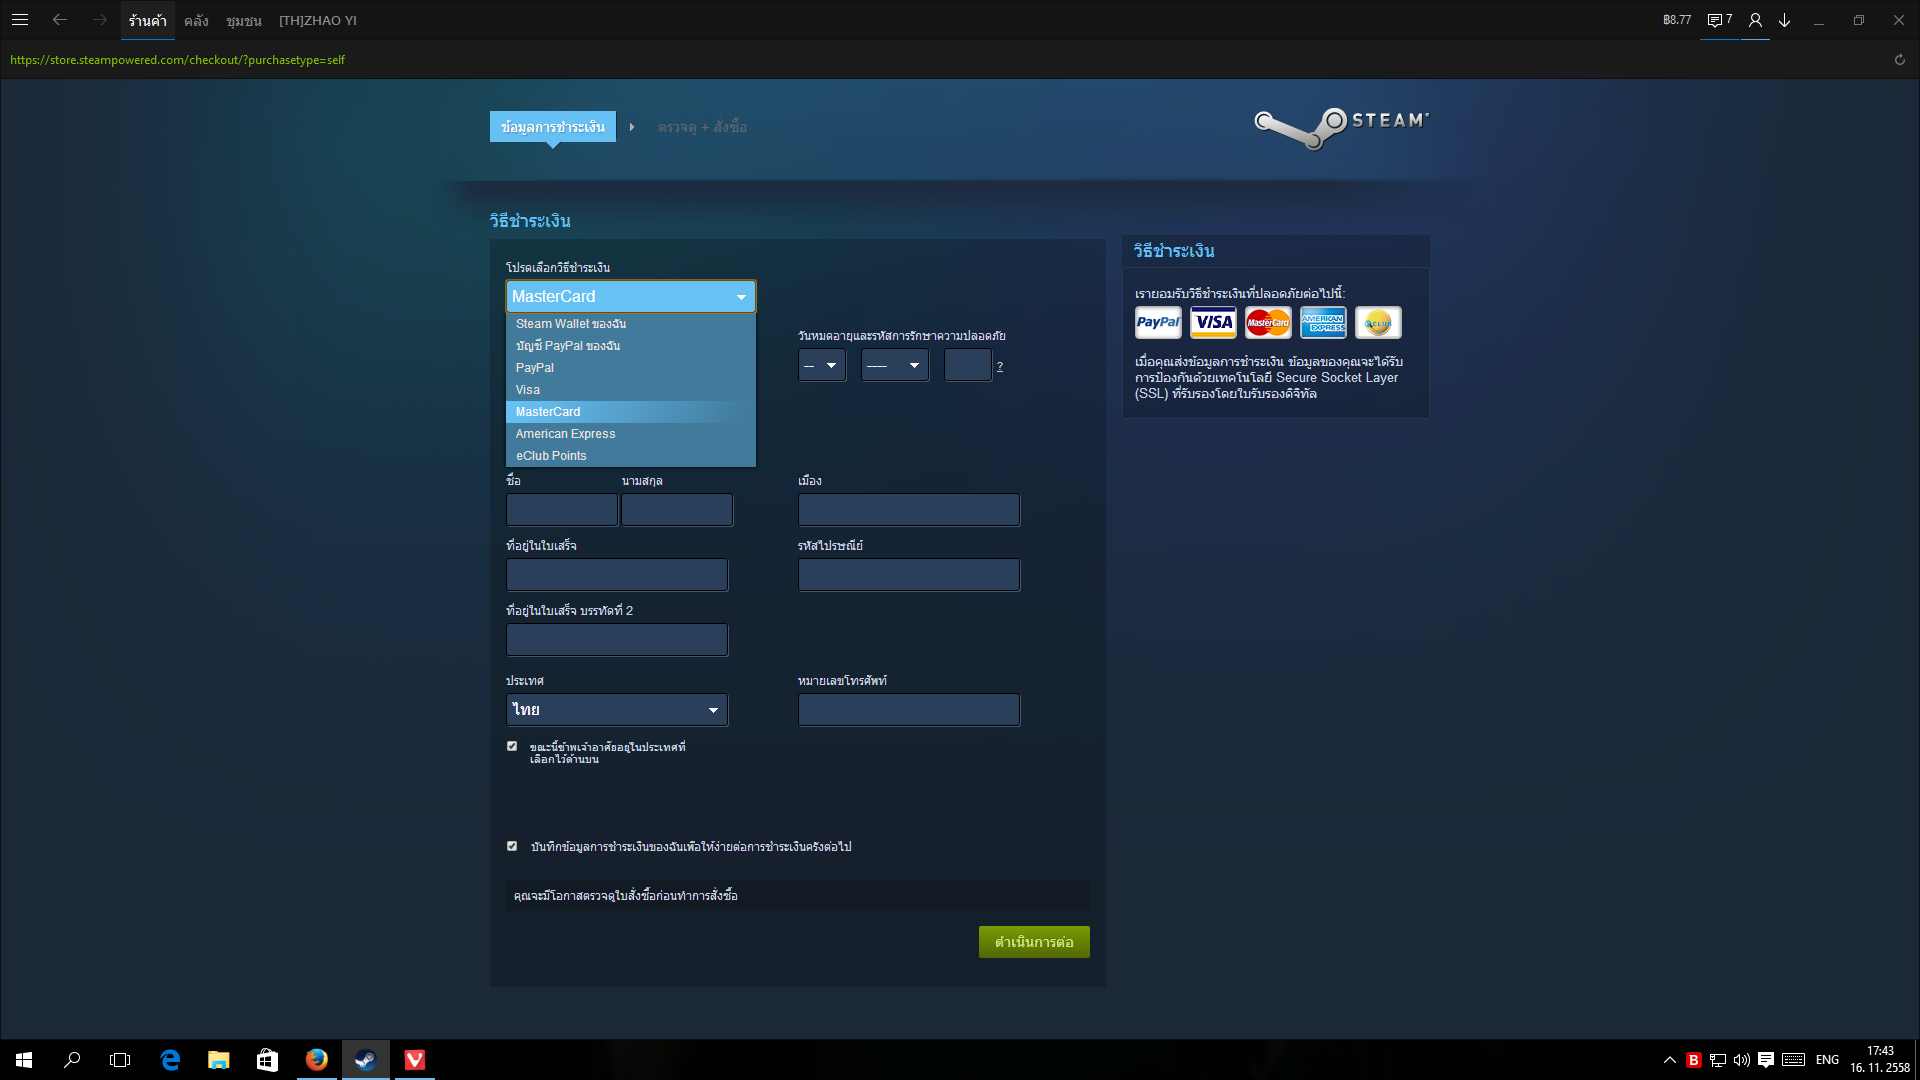Select Visa from payment list

pos(631,390)
